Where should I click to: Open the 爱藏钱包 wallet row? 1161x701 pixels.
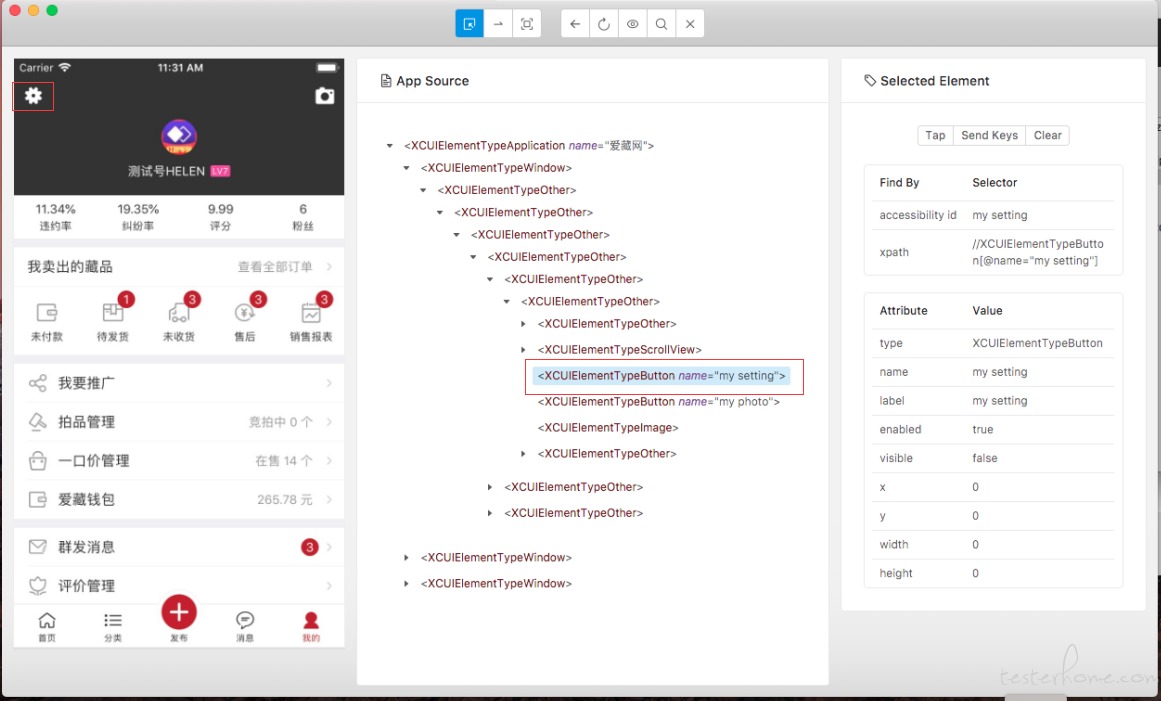click(179, 500)
